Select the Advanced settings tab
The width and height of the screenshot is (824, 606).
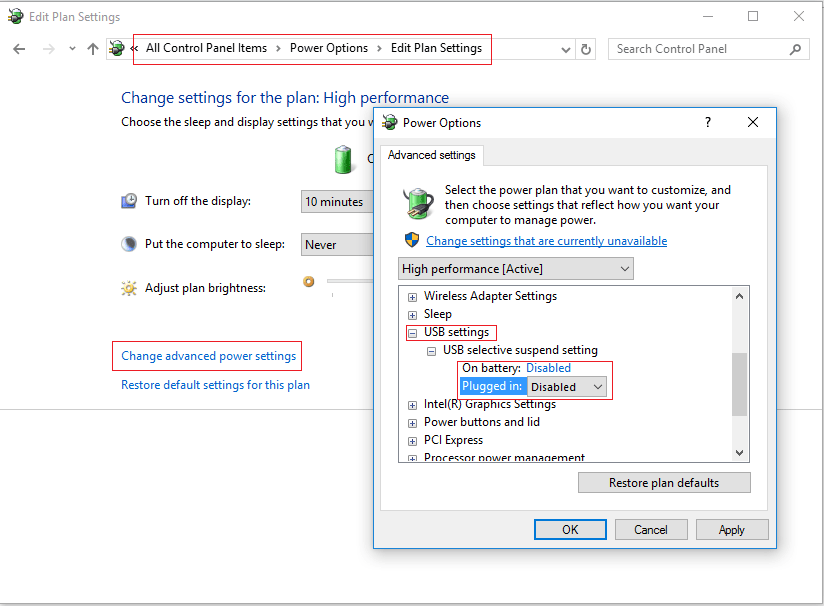(x=431, y=155)
